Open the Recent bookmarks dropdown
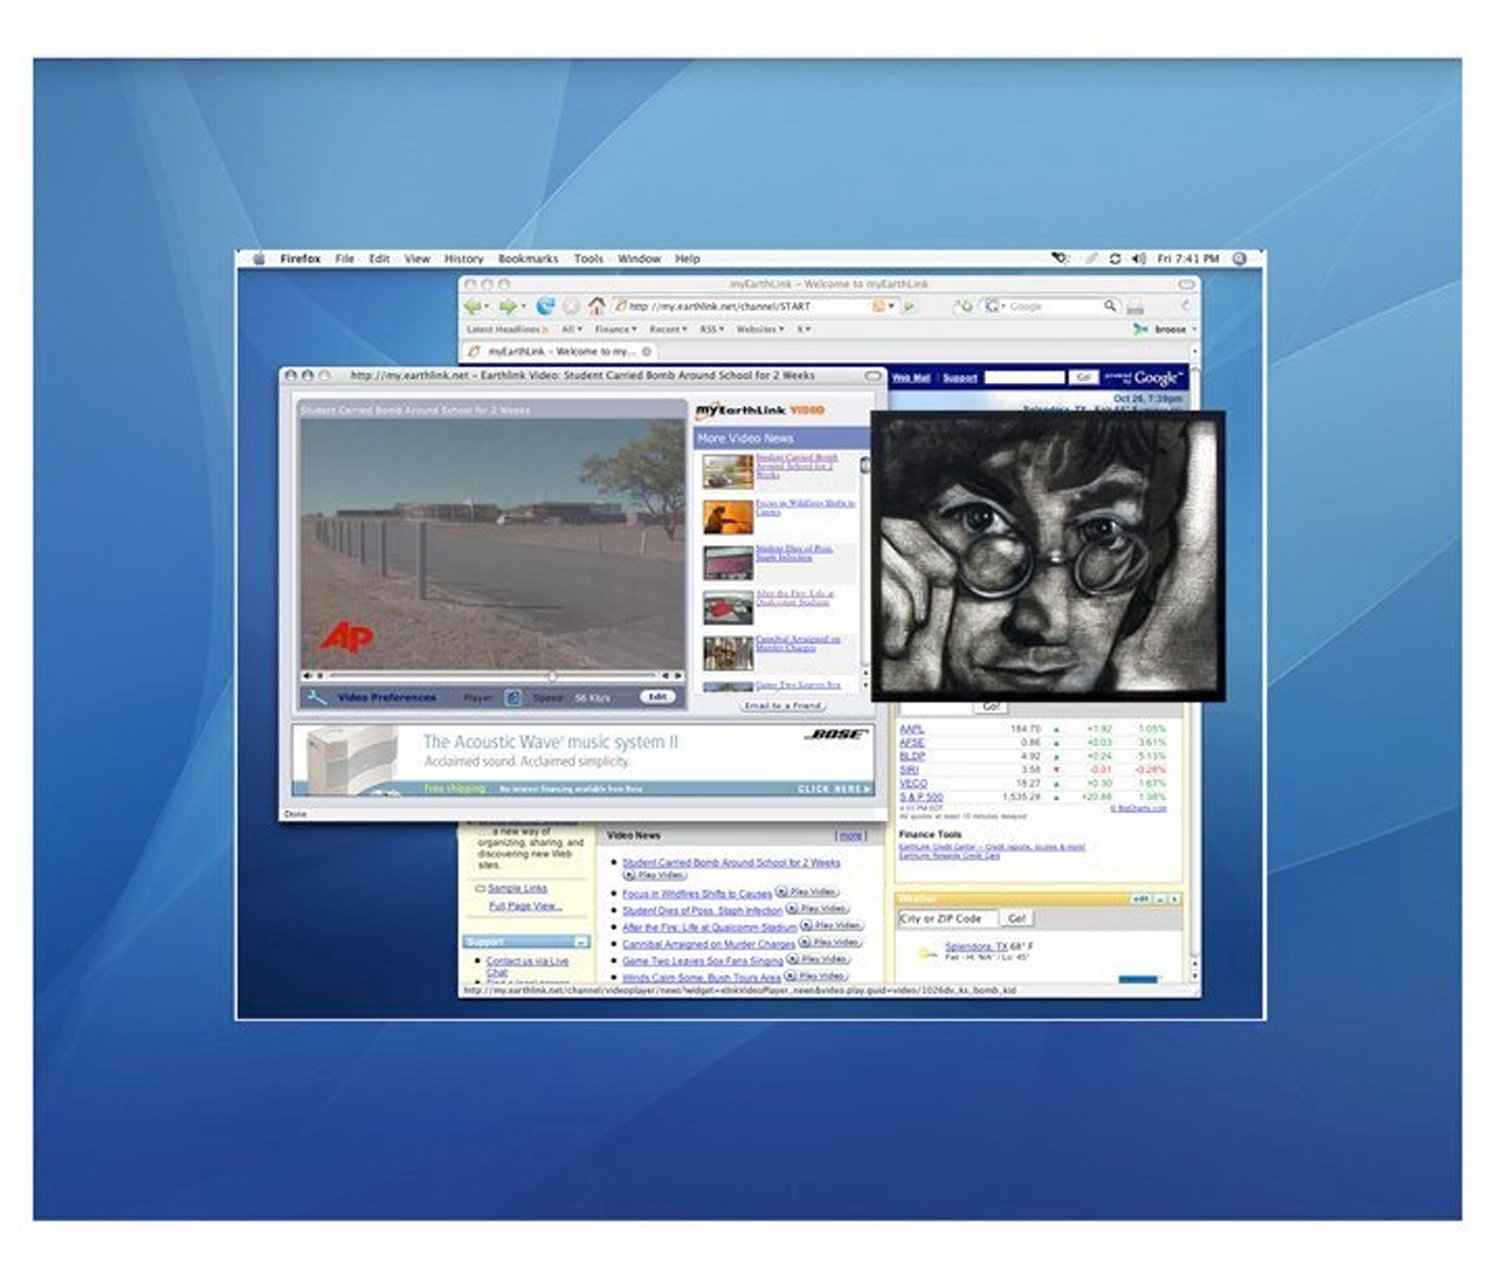Image resolution: width=1500 pixels, height=1269 pixels. pyautogui.click(x=668, y=329)
